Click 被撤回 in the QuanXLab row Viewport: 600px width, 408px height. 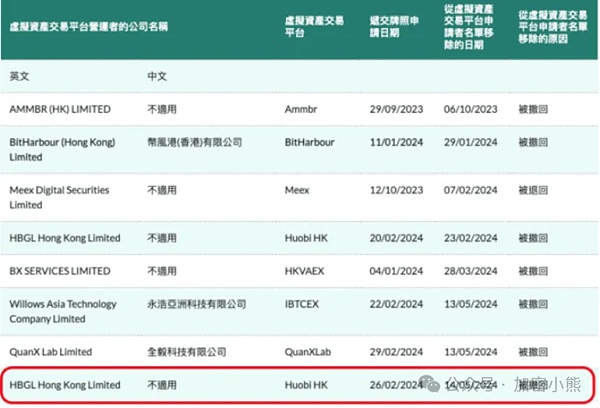pyautogui.click(x=533, y=352)
